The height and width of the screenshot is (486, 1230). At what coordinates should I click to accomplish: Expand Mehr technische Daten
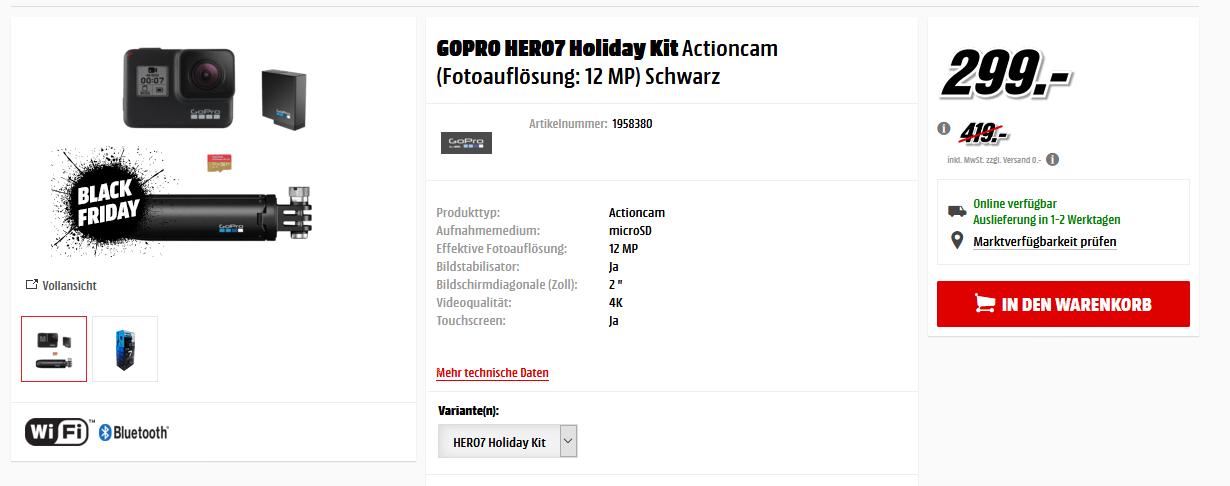click(492, 373)
